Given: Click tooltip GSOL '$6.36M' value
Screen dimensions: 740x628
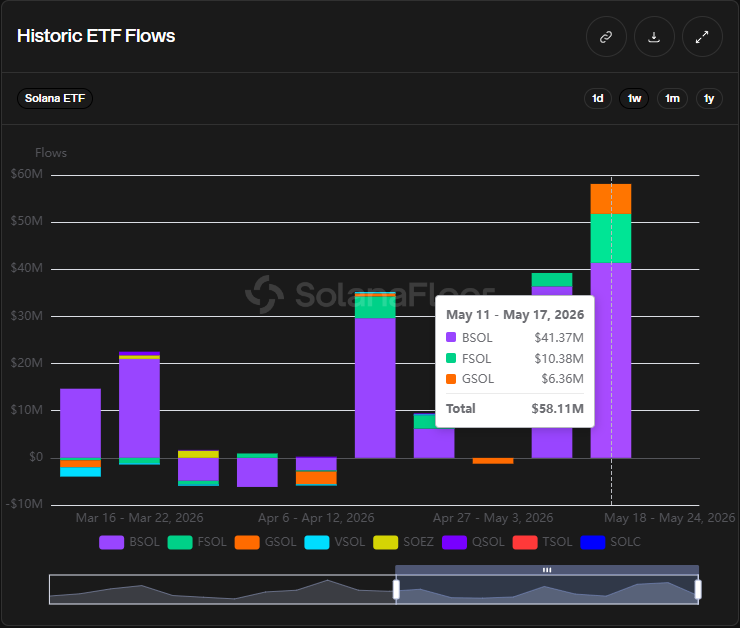Looking at the screenshot, I should [562, 379].
